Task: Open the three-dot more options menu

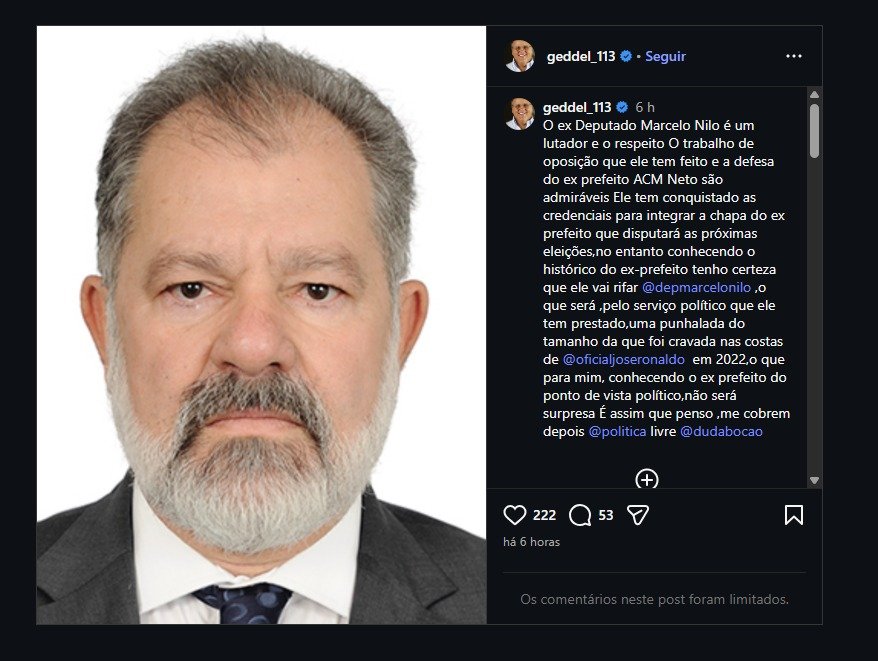Action: [794, 57]
